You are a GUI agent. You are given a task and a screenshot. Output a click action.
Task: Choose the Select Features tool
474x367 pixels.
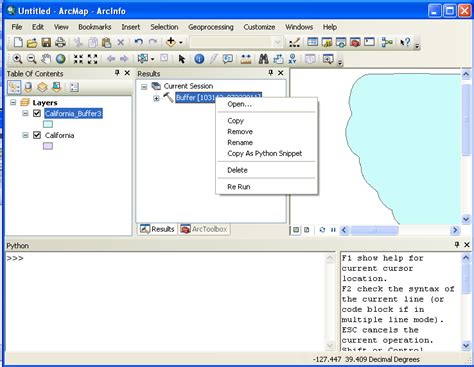click(143, 59)
